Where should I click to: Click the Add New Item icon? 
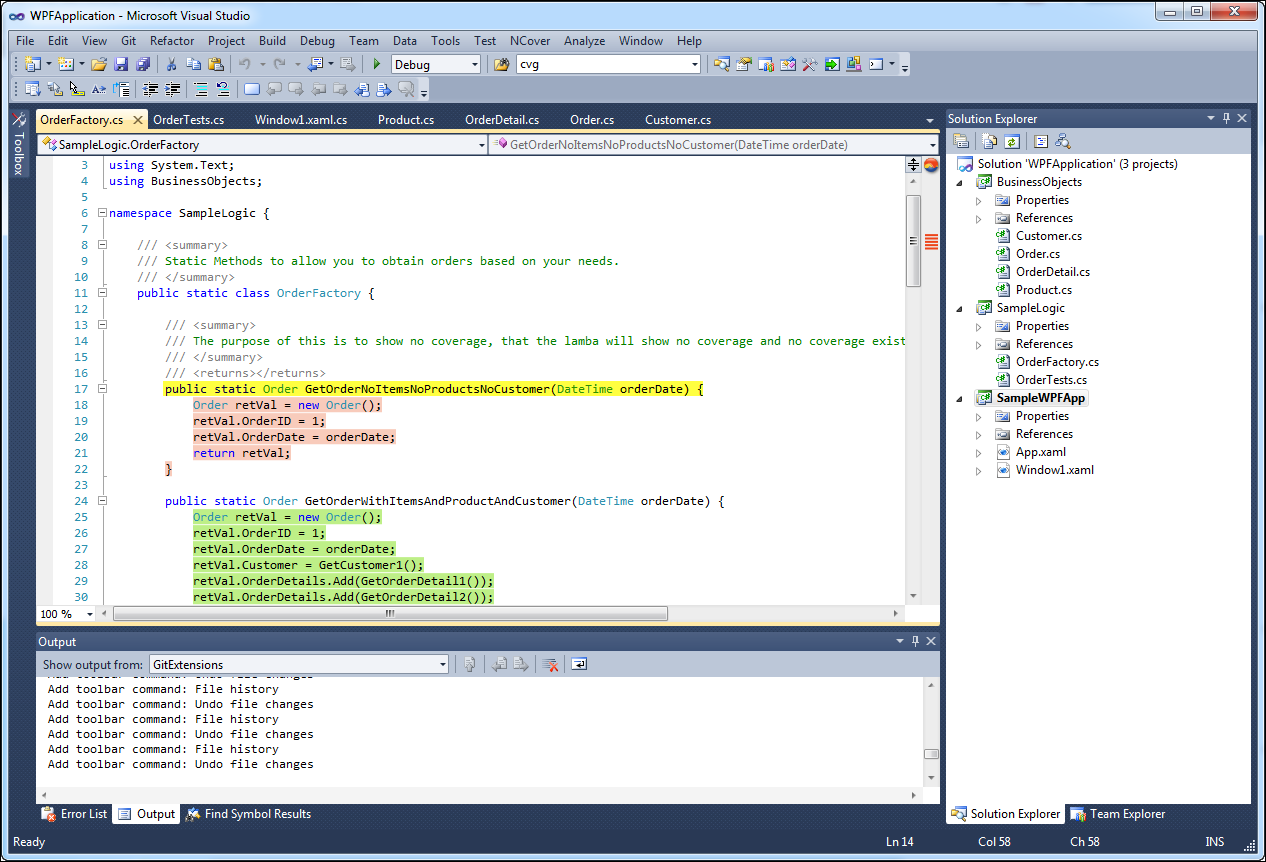click(65, 64)
